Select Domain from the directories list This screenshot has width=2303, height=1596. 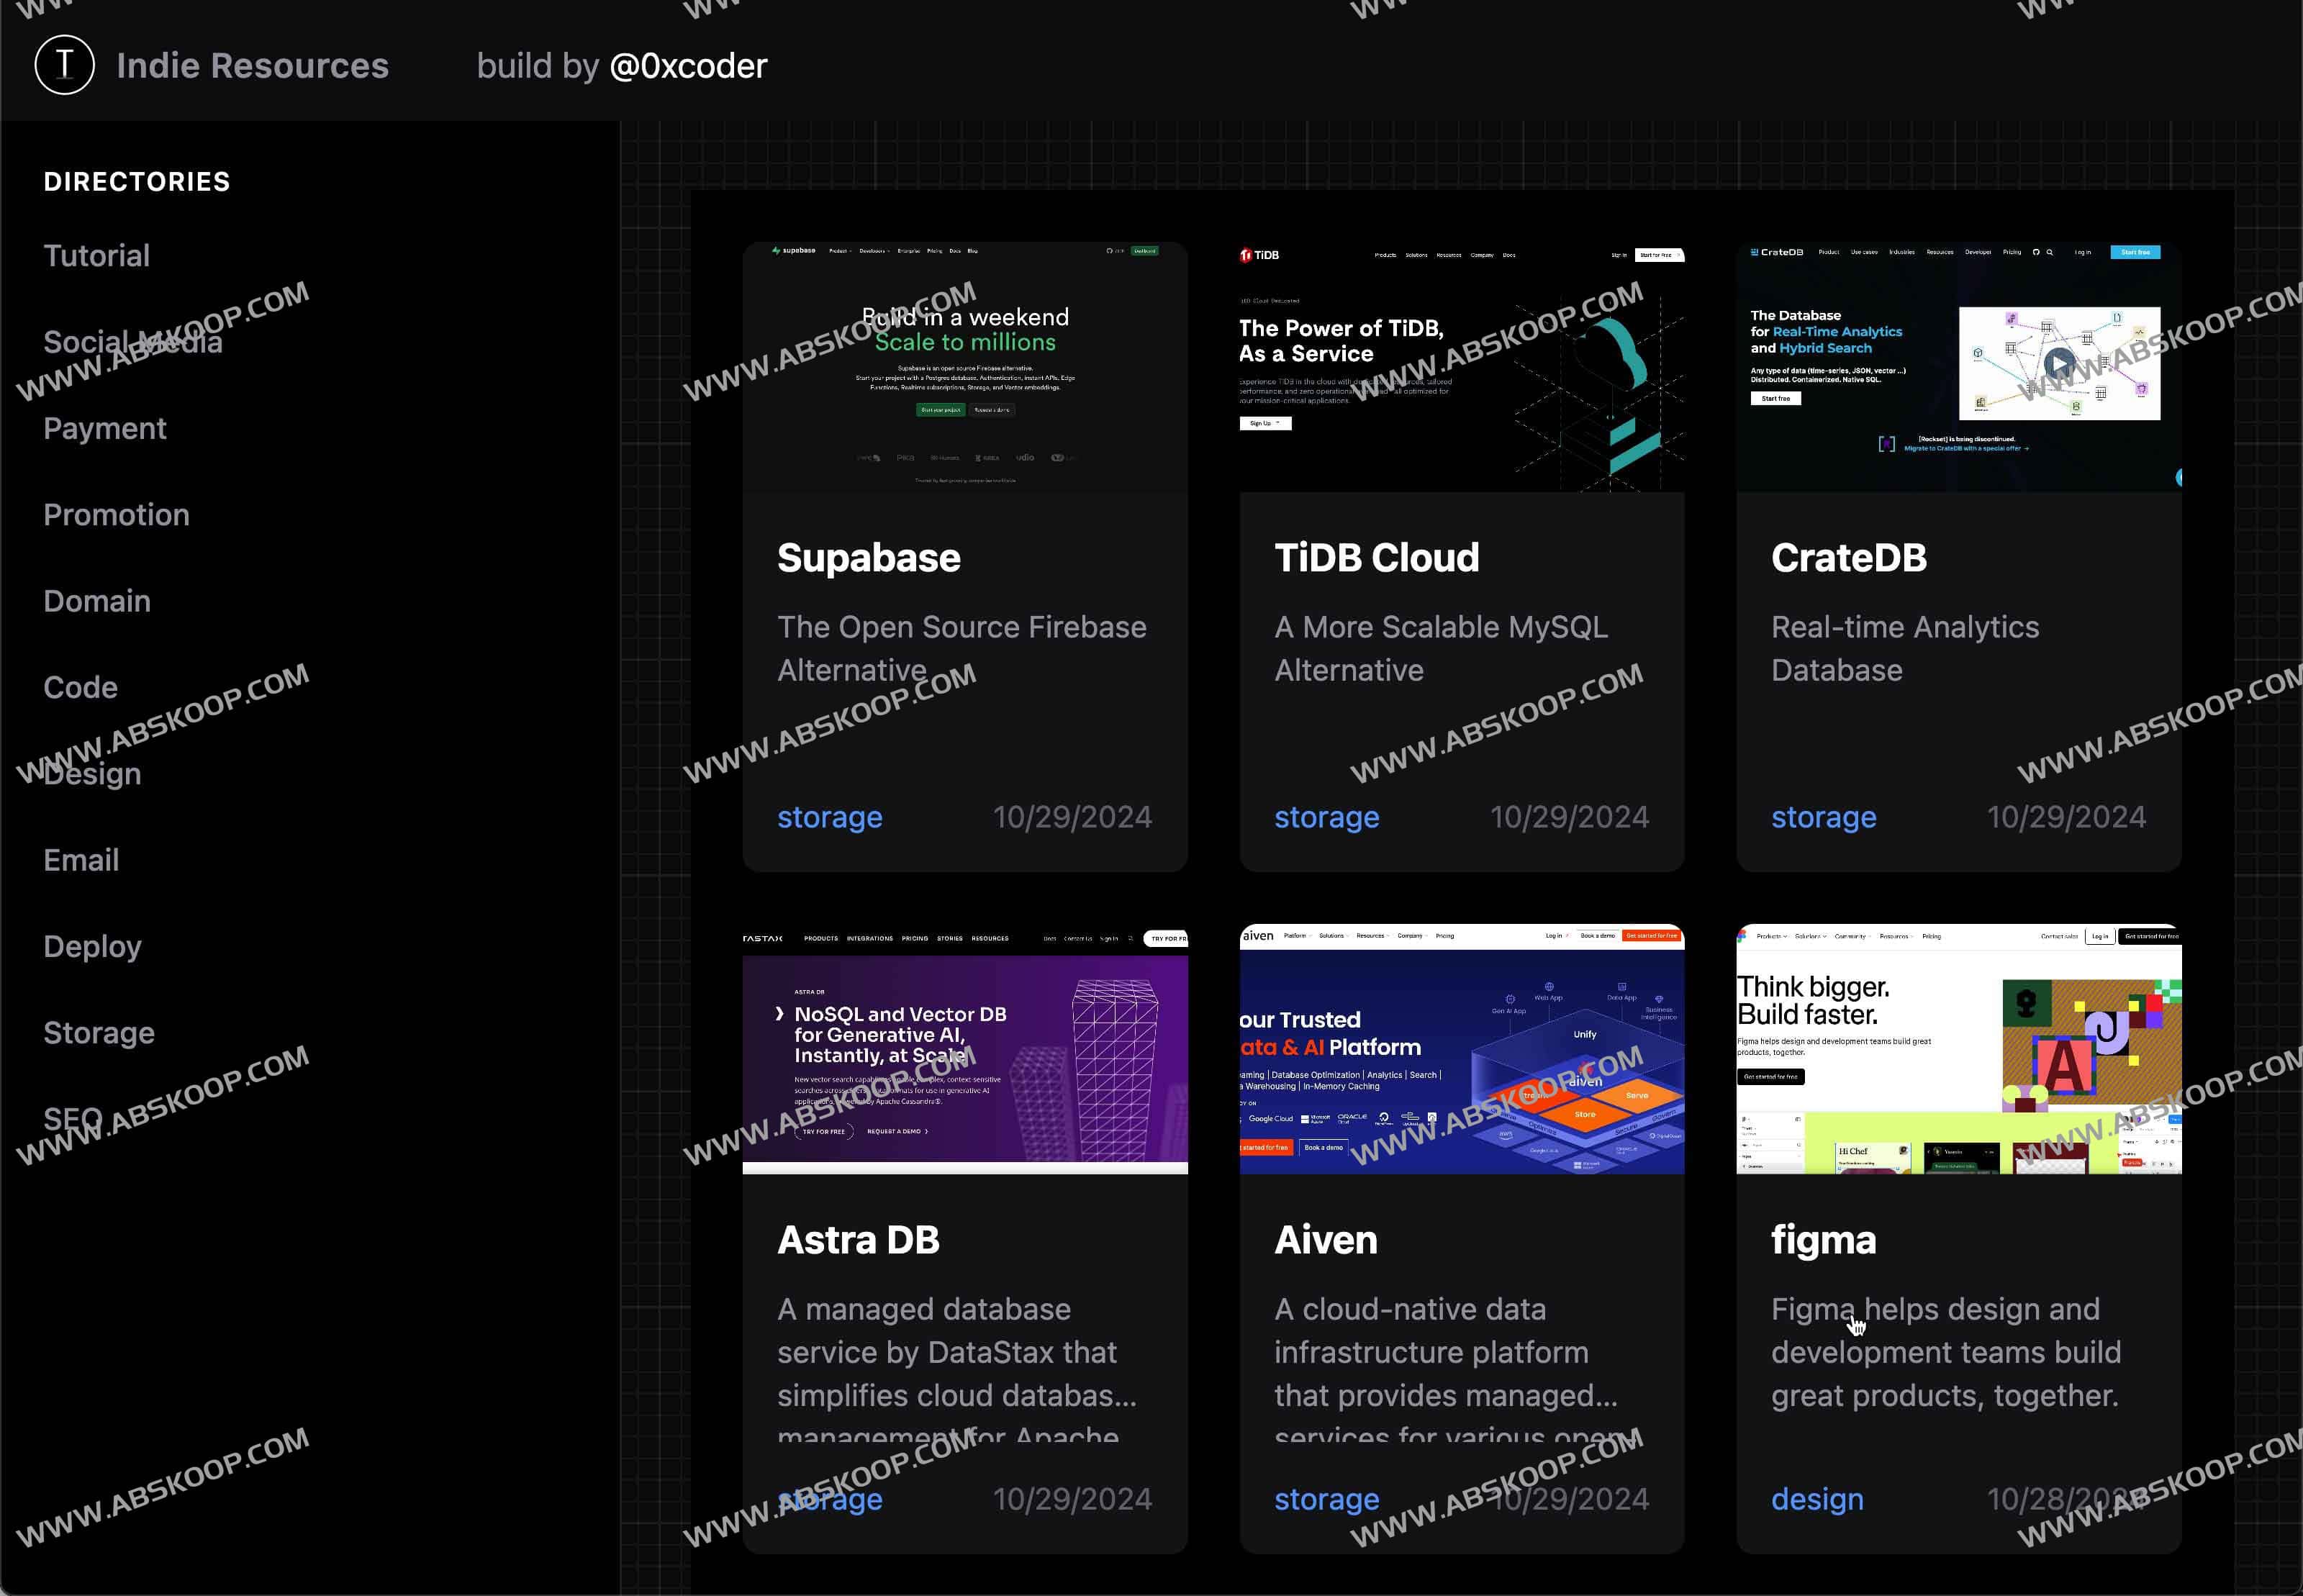point(97,601)
